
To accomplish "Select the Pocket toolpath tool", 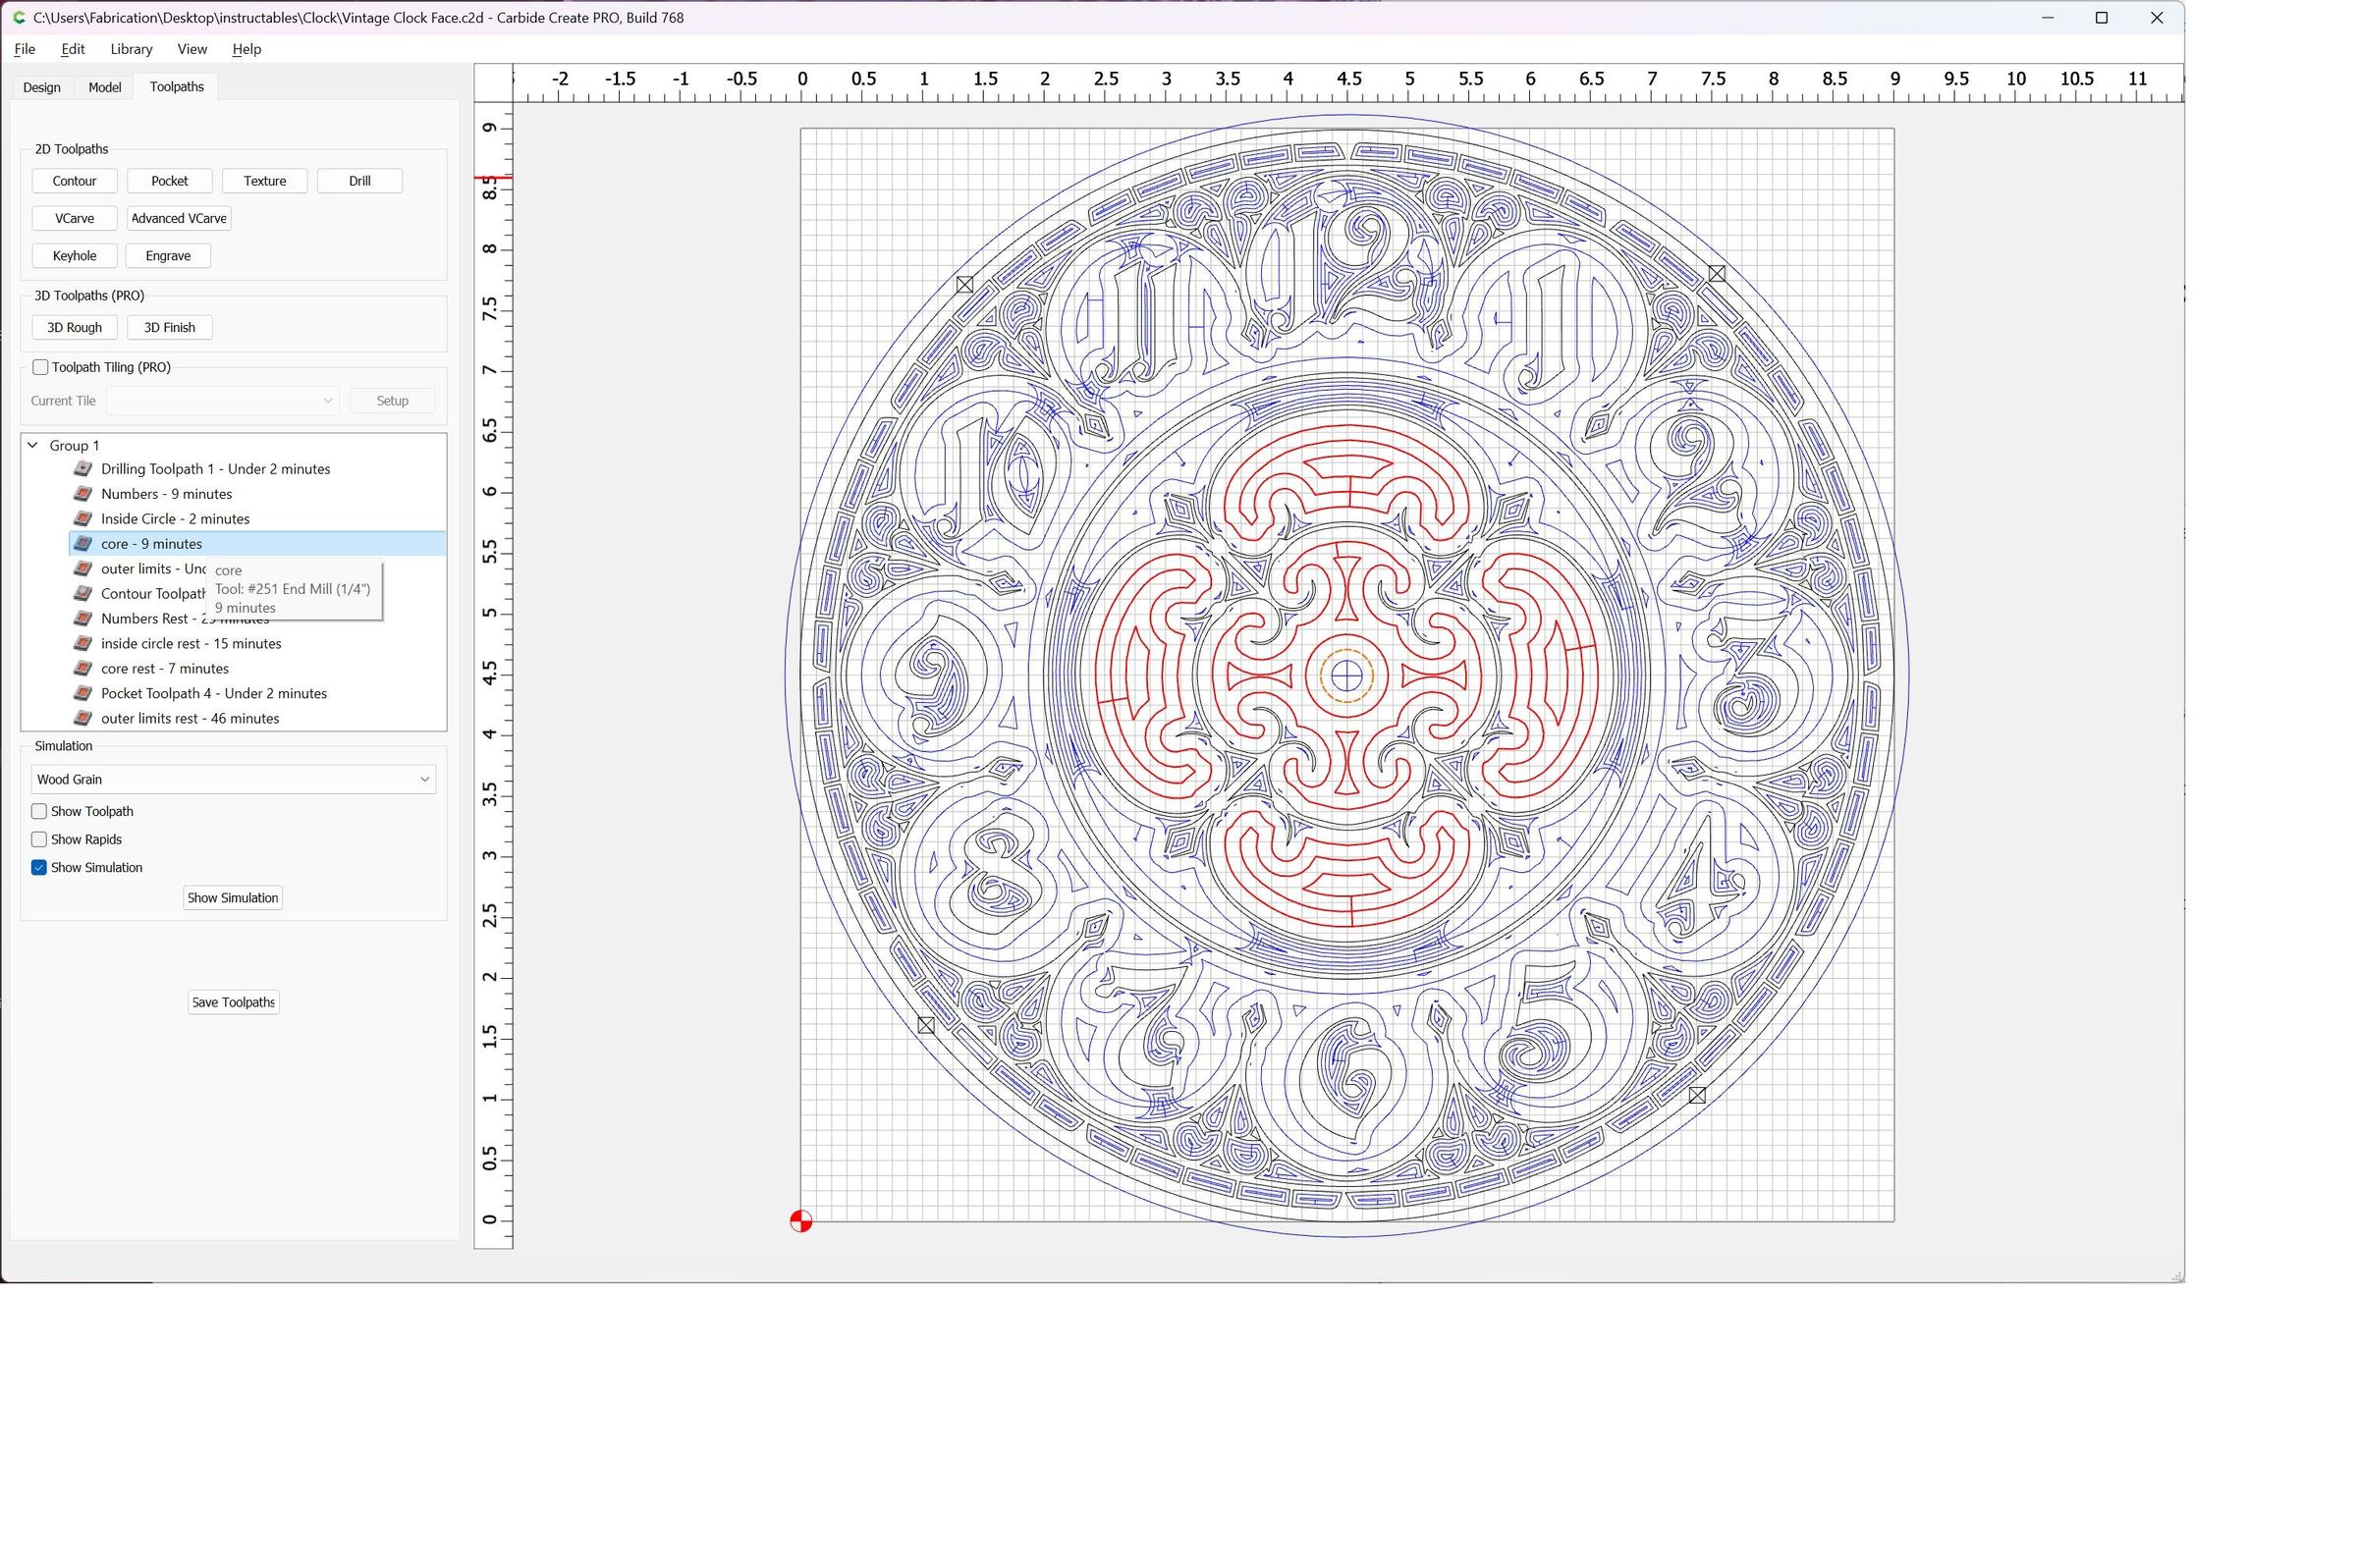I will pos(169,180).
